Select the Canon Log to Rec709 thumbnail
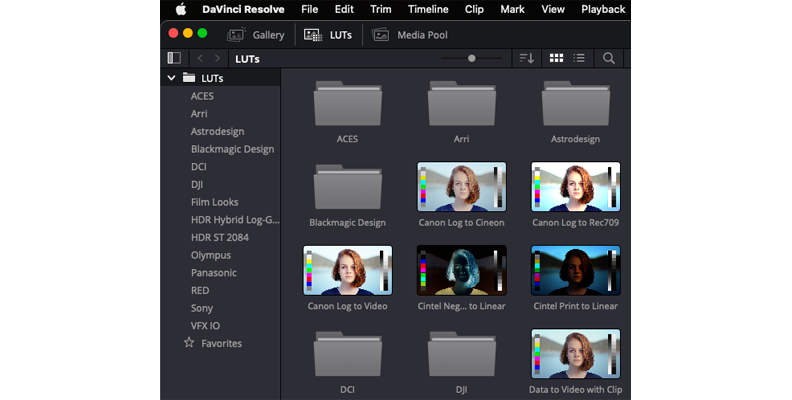Image resolution: width=792 pixels, height=400 pixels. coord(576,187)
